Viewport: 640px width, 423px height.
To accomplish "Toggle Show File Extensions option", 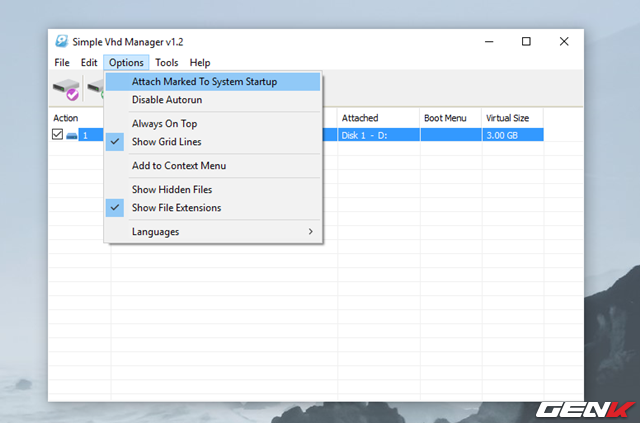I will (x=212, y=207).
